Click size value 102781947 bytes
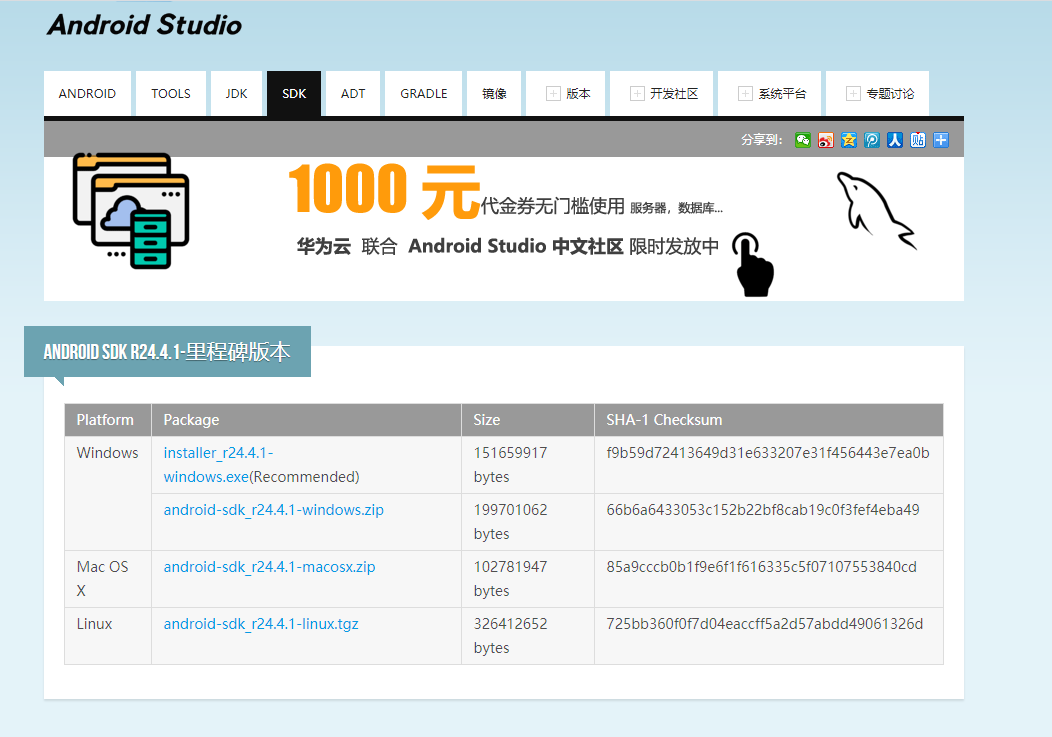 (x=511, y=579)
